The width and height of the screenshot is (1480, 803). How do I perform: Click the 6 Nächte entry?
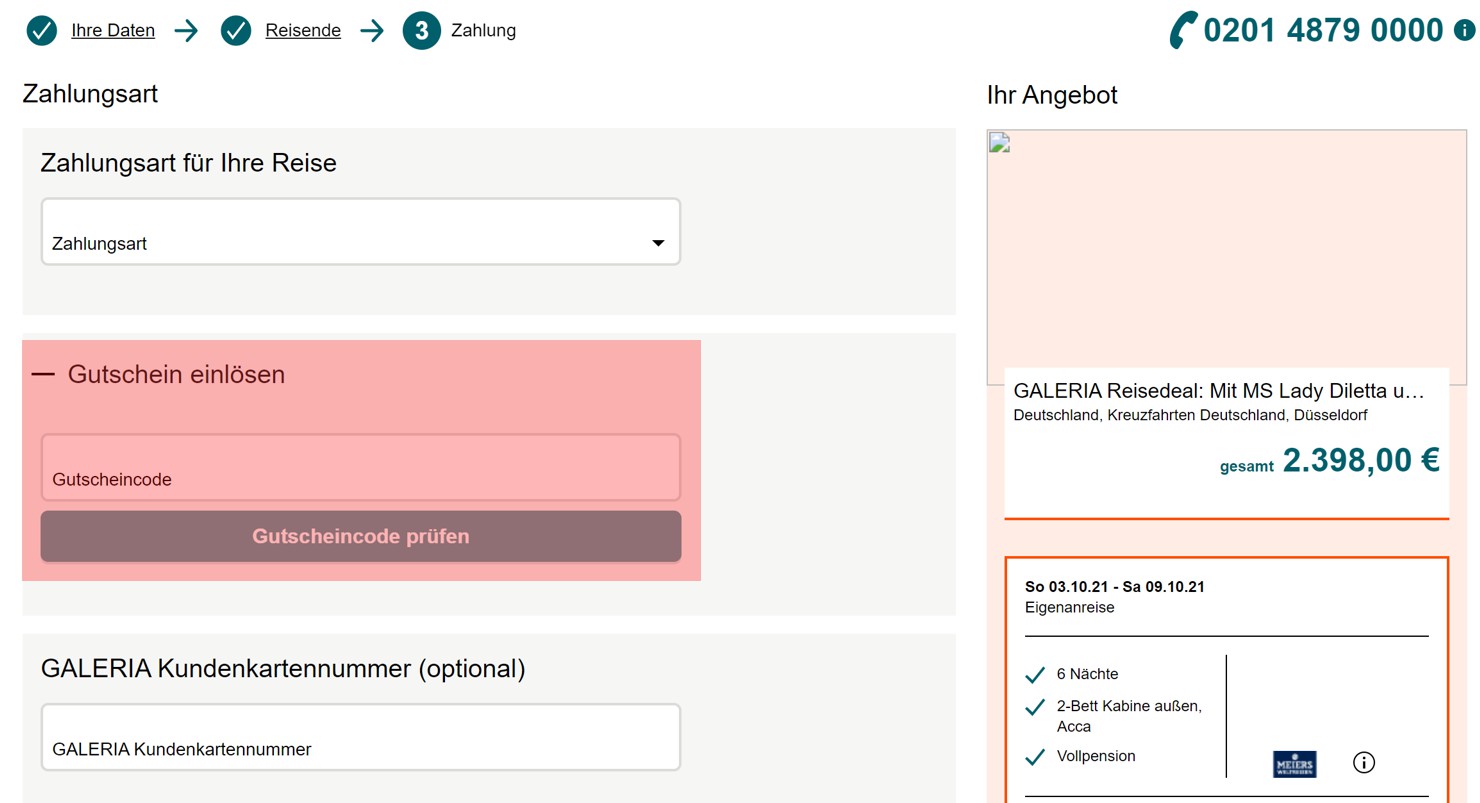tap(1087, 674)
